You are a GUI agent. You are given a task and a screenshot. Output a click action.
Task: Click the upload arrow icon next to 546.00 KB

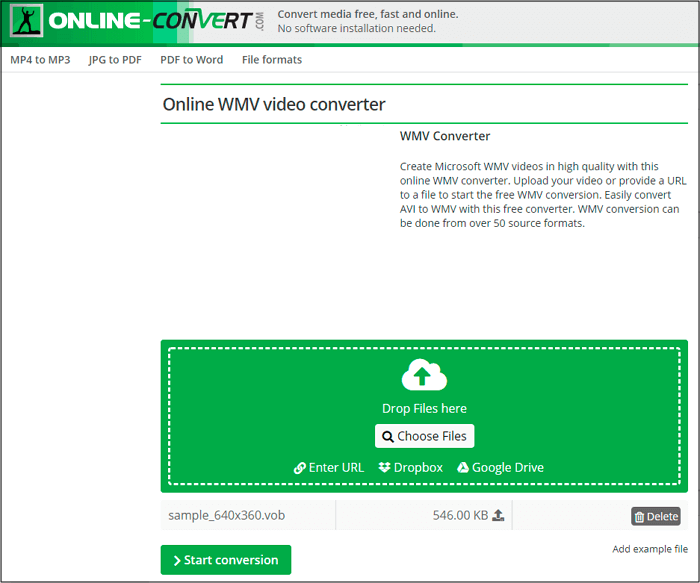pos(498,516)
